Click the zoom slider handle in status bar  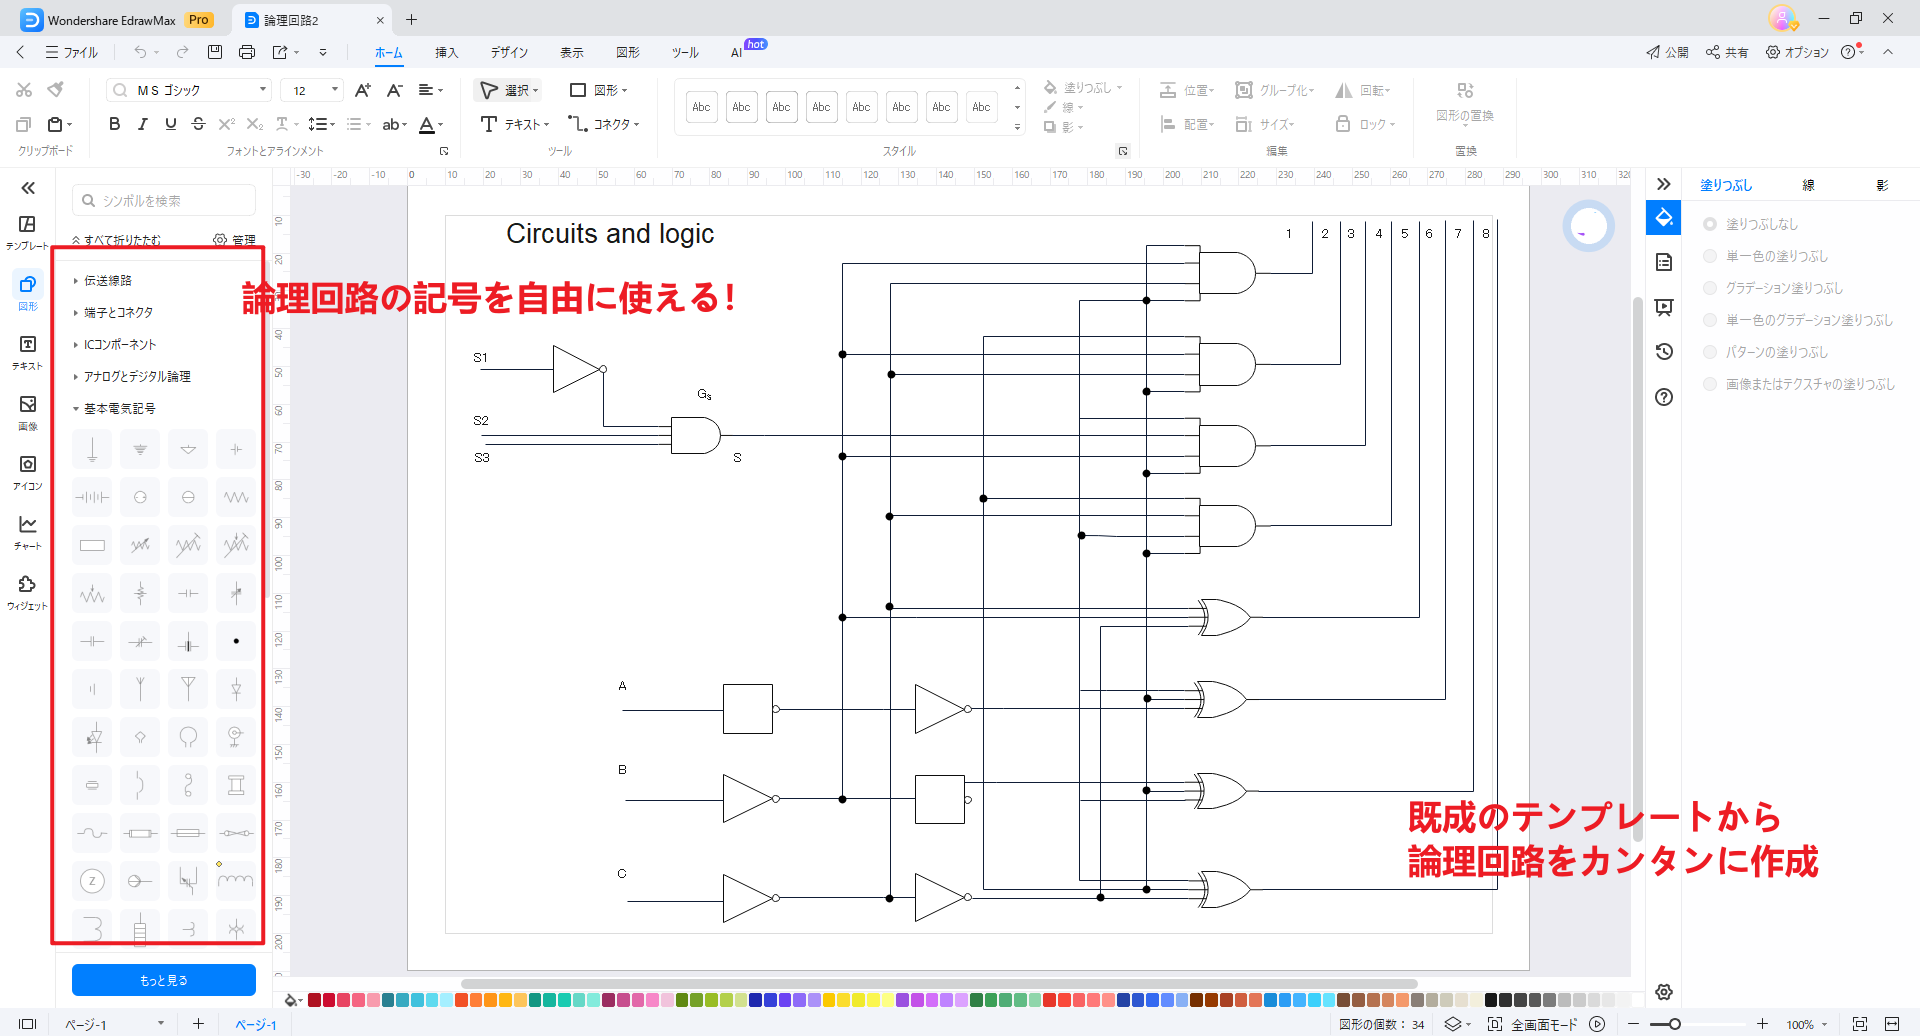[x=1674, y=1024]
